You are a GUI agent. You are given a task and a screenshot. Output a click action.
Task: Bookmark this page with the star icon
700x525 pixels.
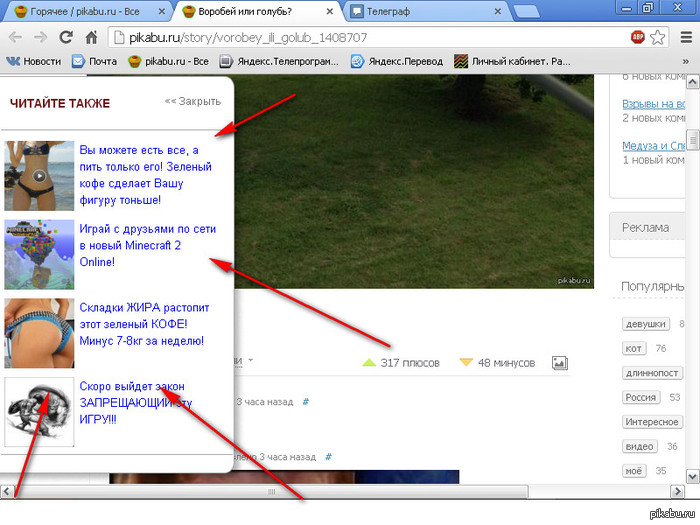pyautogui.click(x=658, y=38)
